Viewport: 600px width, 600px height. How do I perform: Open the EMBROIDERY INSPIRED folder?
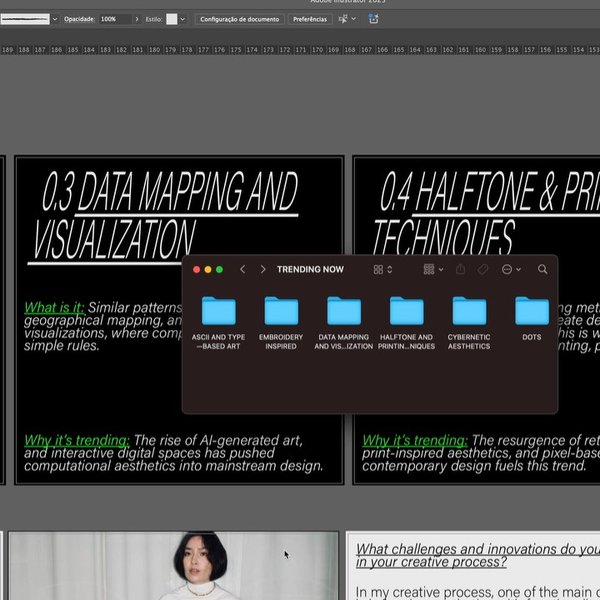pyautogui.click(x=281, y=311)
